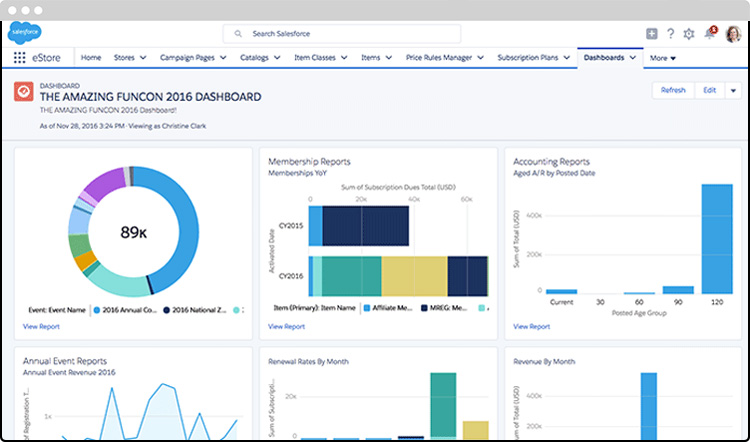
Task: Click the Accounting Reports title
Action: (x=551, y=162)
